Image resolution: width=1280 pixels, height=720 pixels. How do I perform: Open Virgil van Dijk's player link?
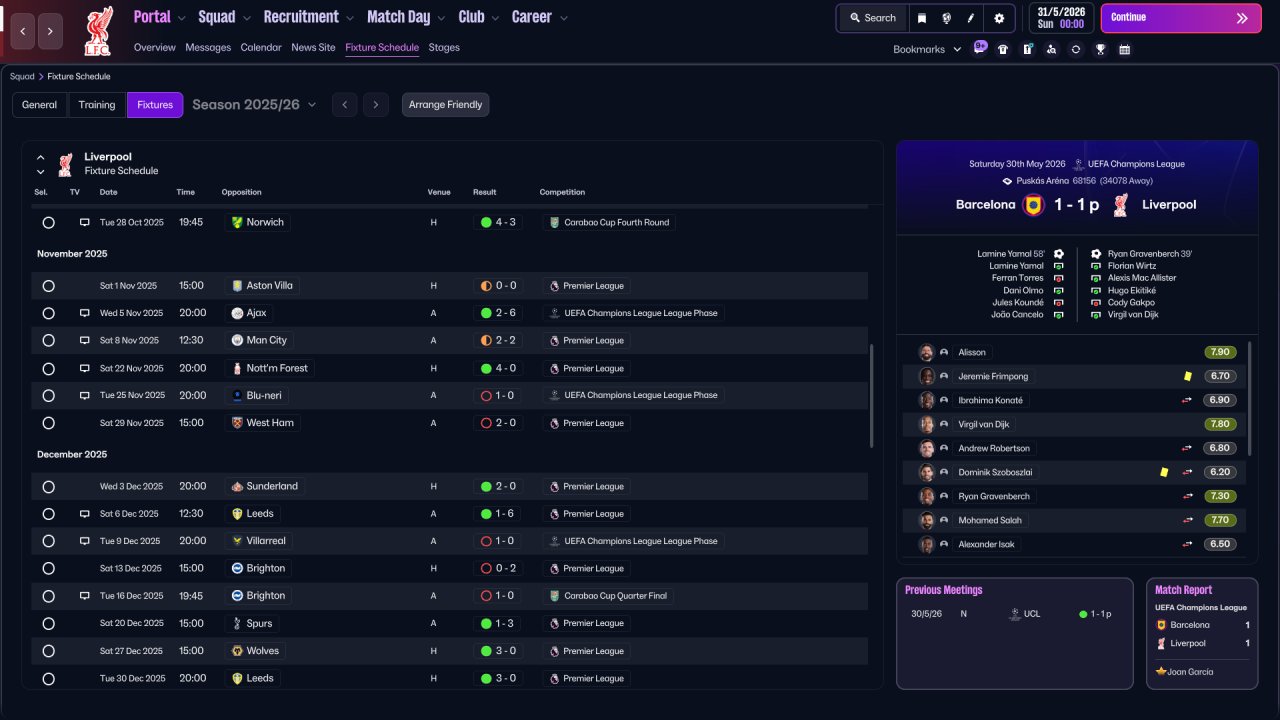tap(984, 424)
